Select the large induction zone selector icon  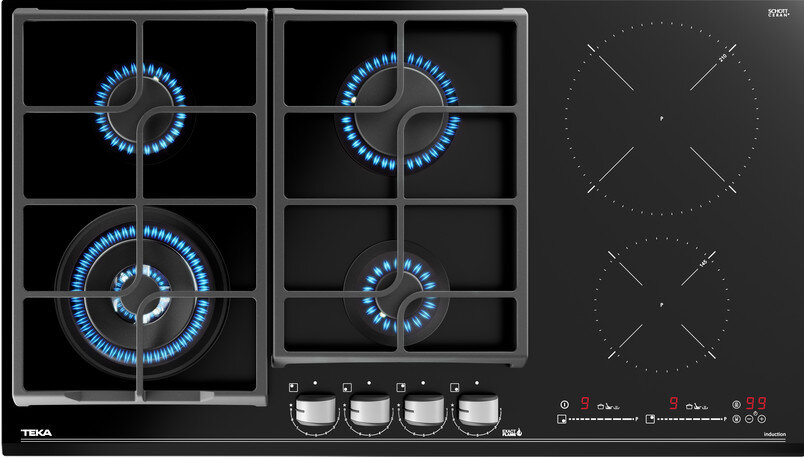pos(564,420)
